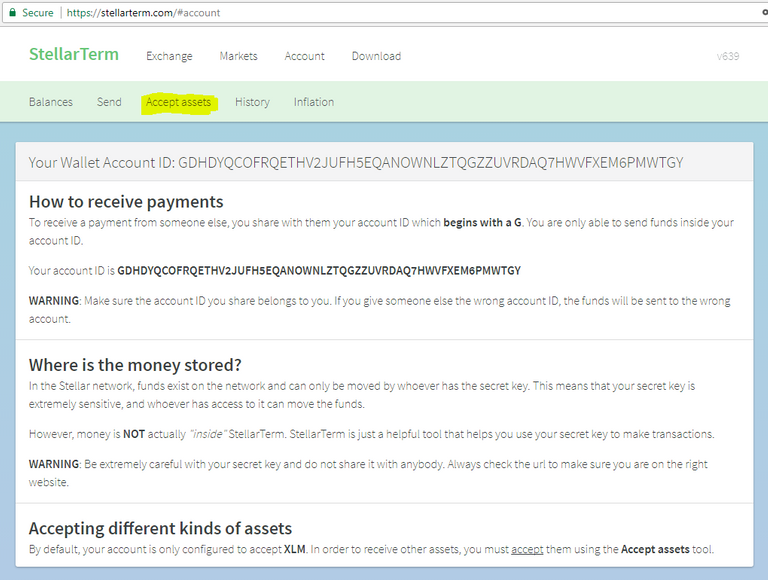Click the 'How to receive payments' heading
Viewport: 768px width, 580px height.
click(x=126, y=202)
